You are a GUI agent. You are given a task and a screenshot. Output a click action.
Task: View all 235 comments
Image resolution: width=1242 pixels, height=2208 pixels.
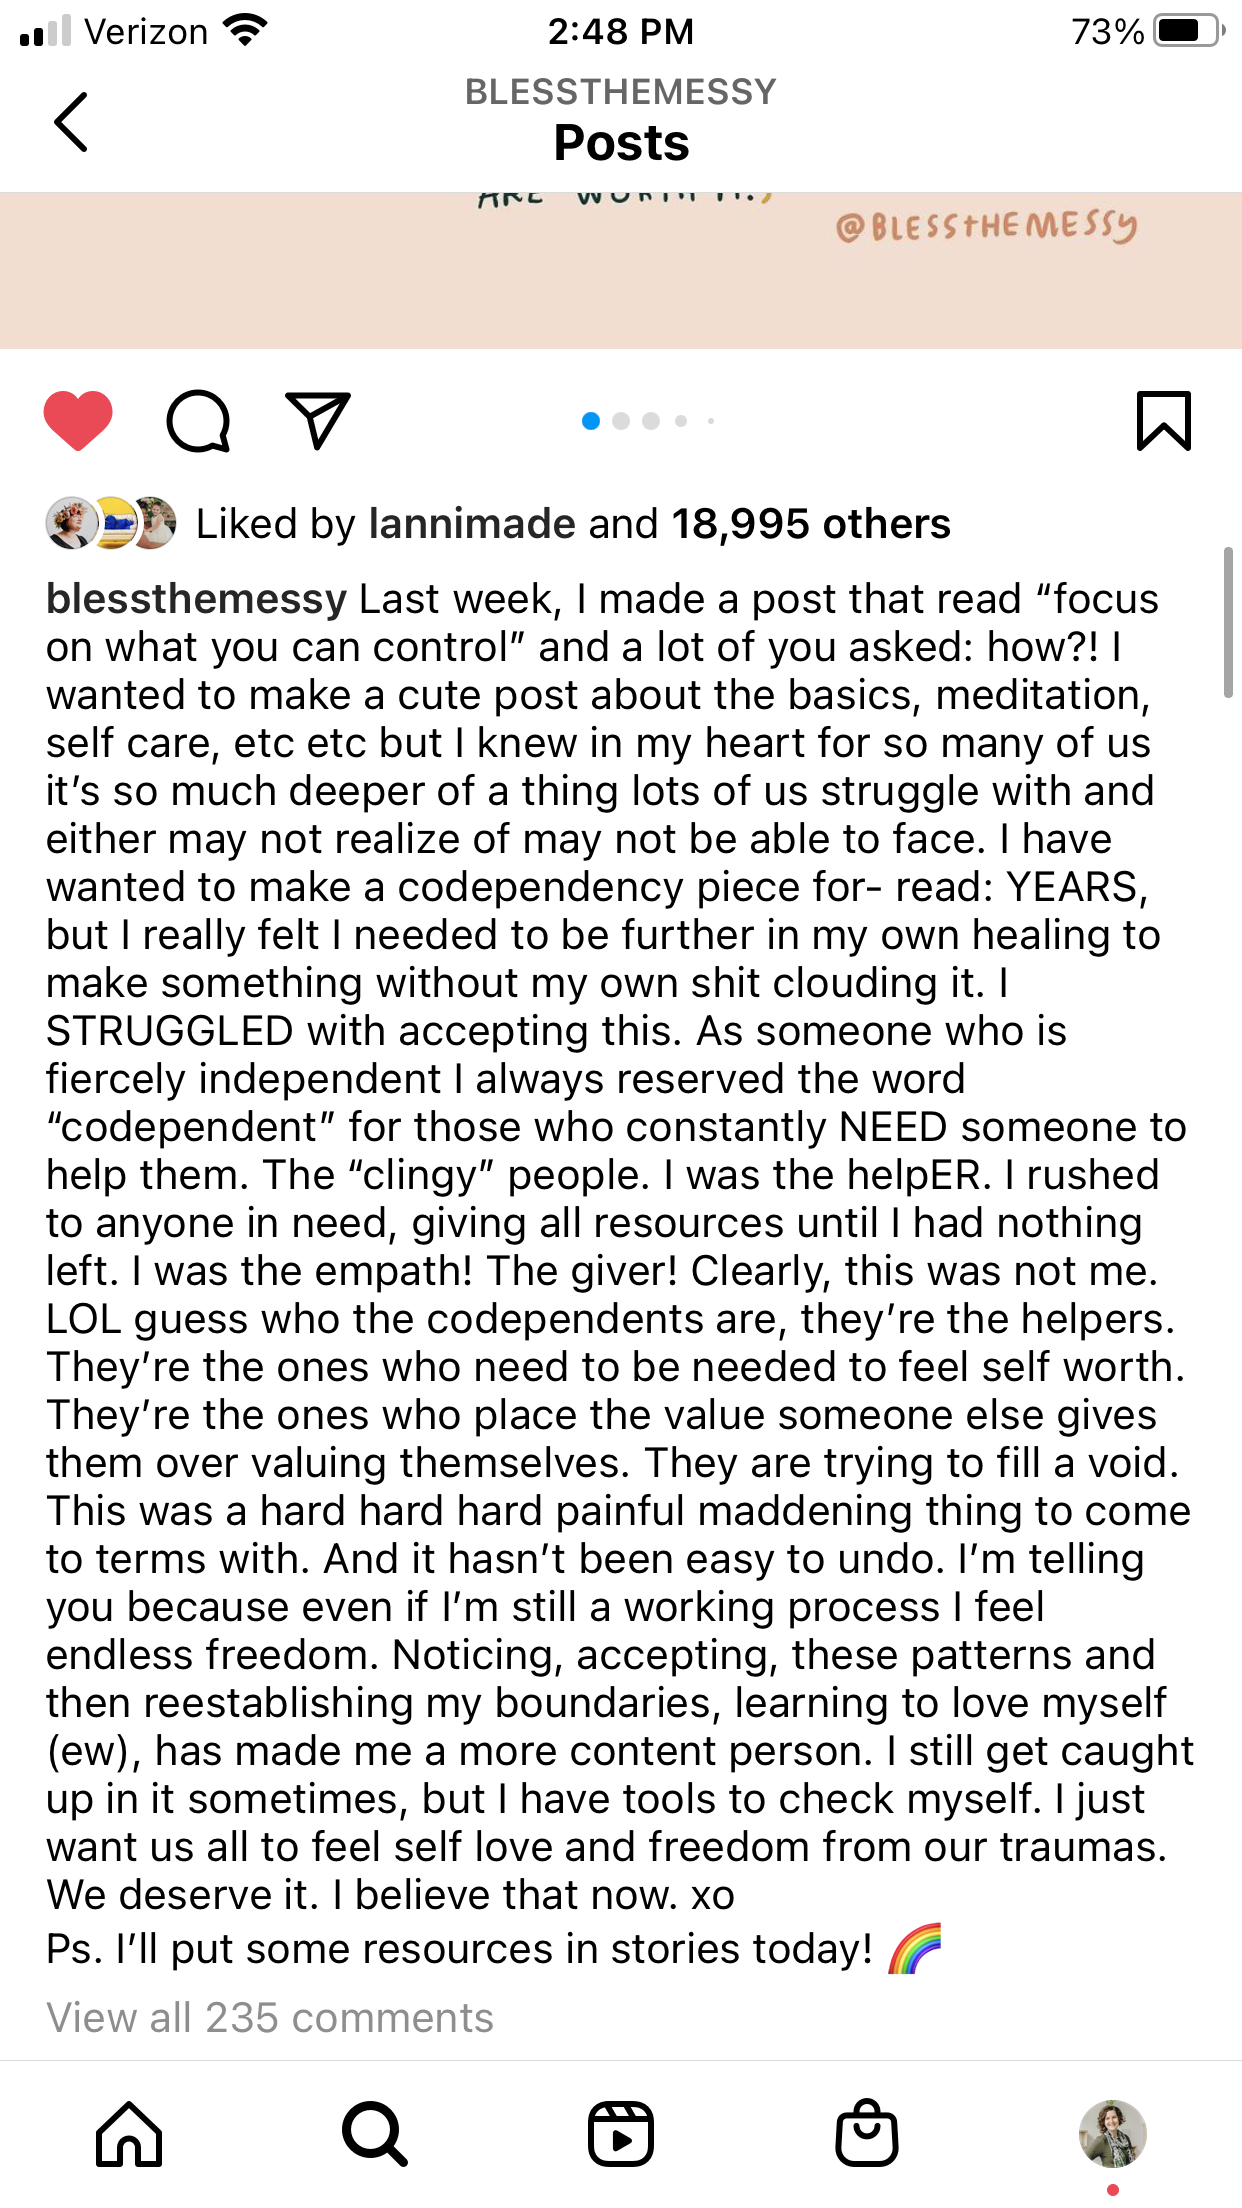pos(270,2018)
